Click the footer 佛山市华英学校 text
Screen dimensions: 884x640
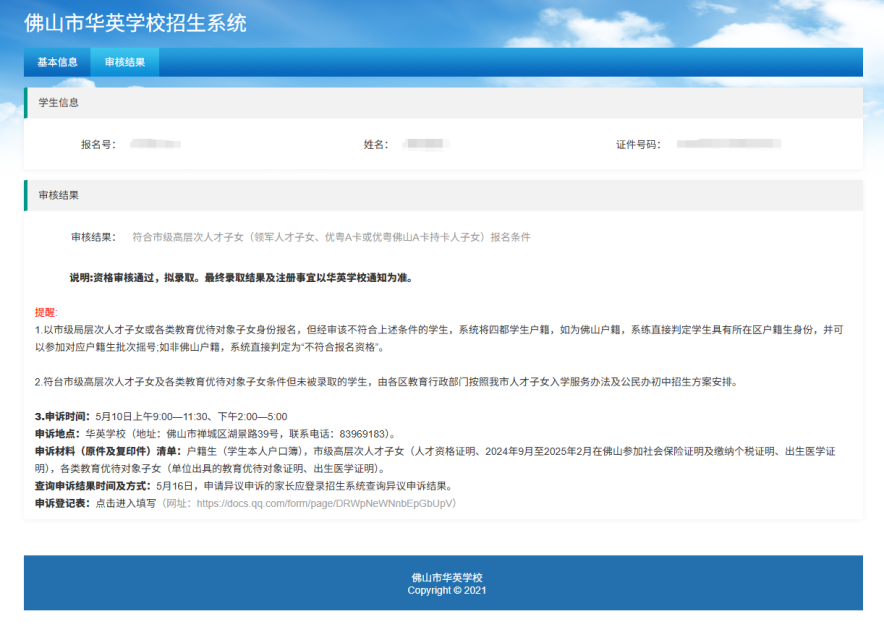447,577
